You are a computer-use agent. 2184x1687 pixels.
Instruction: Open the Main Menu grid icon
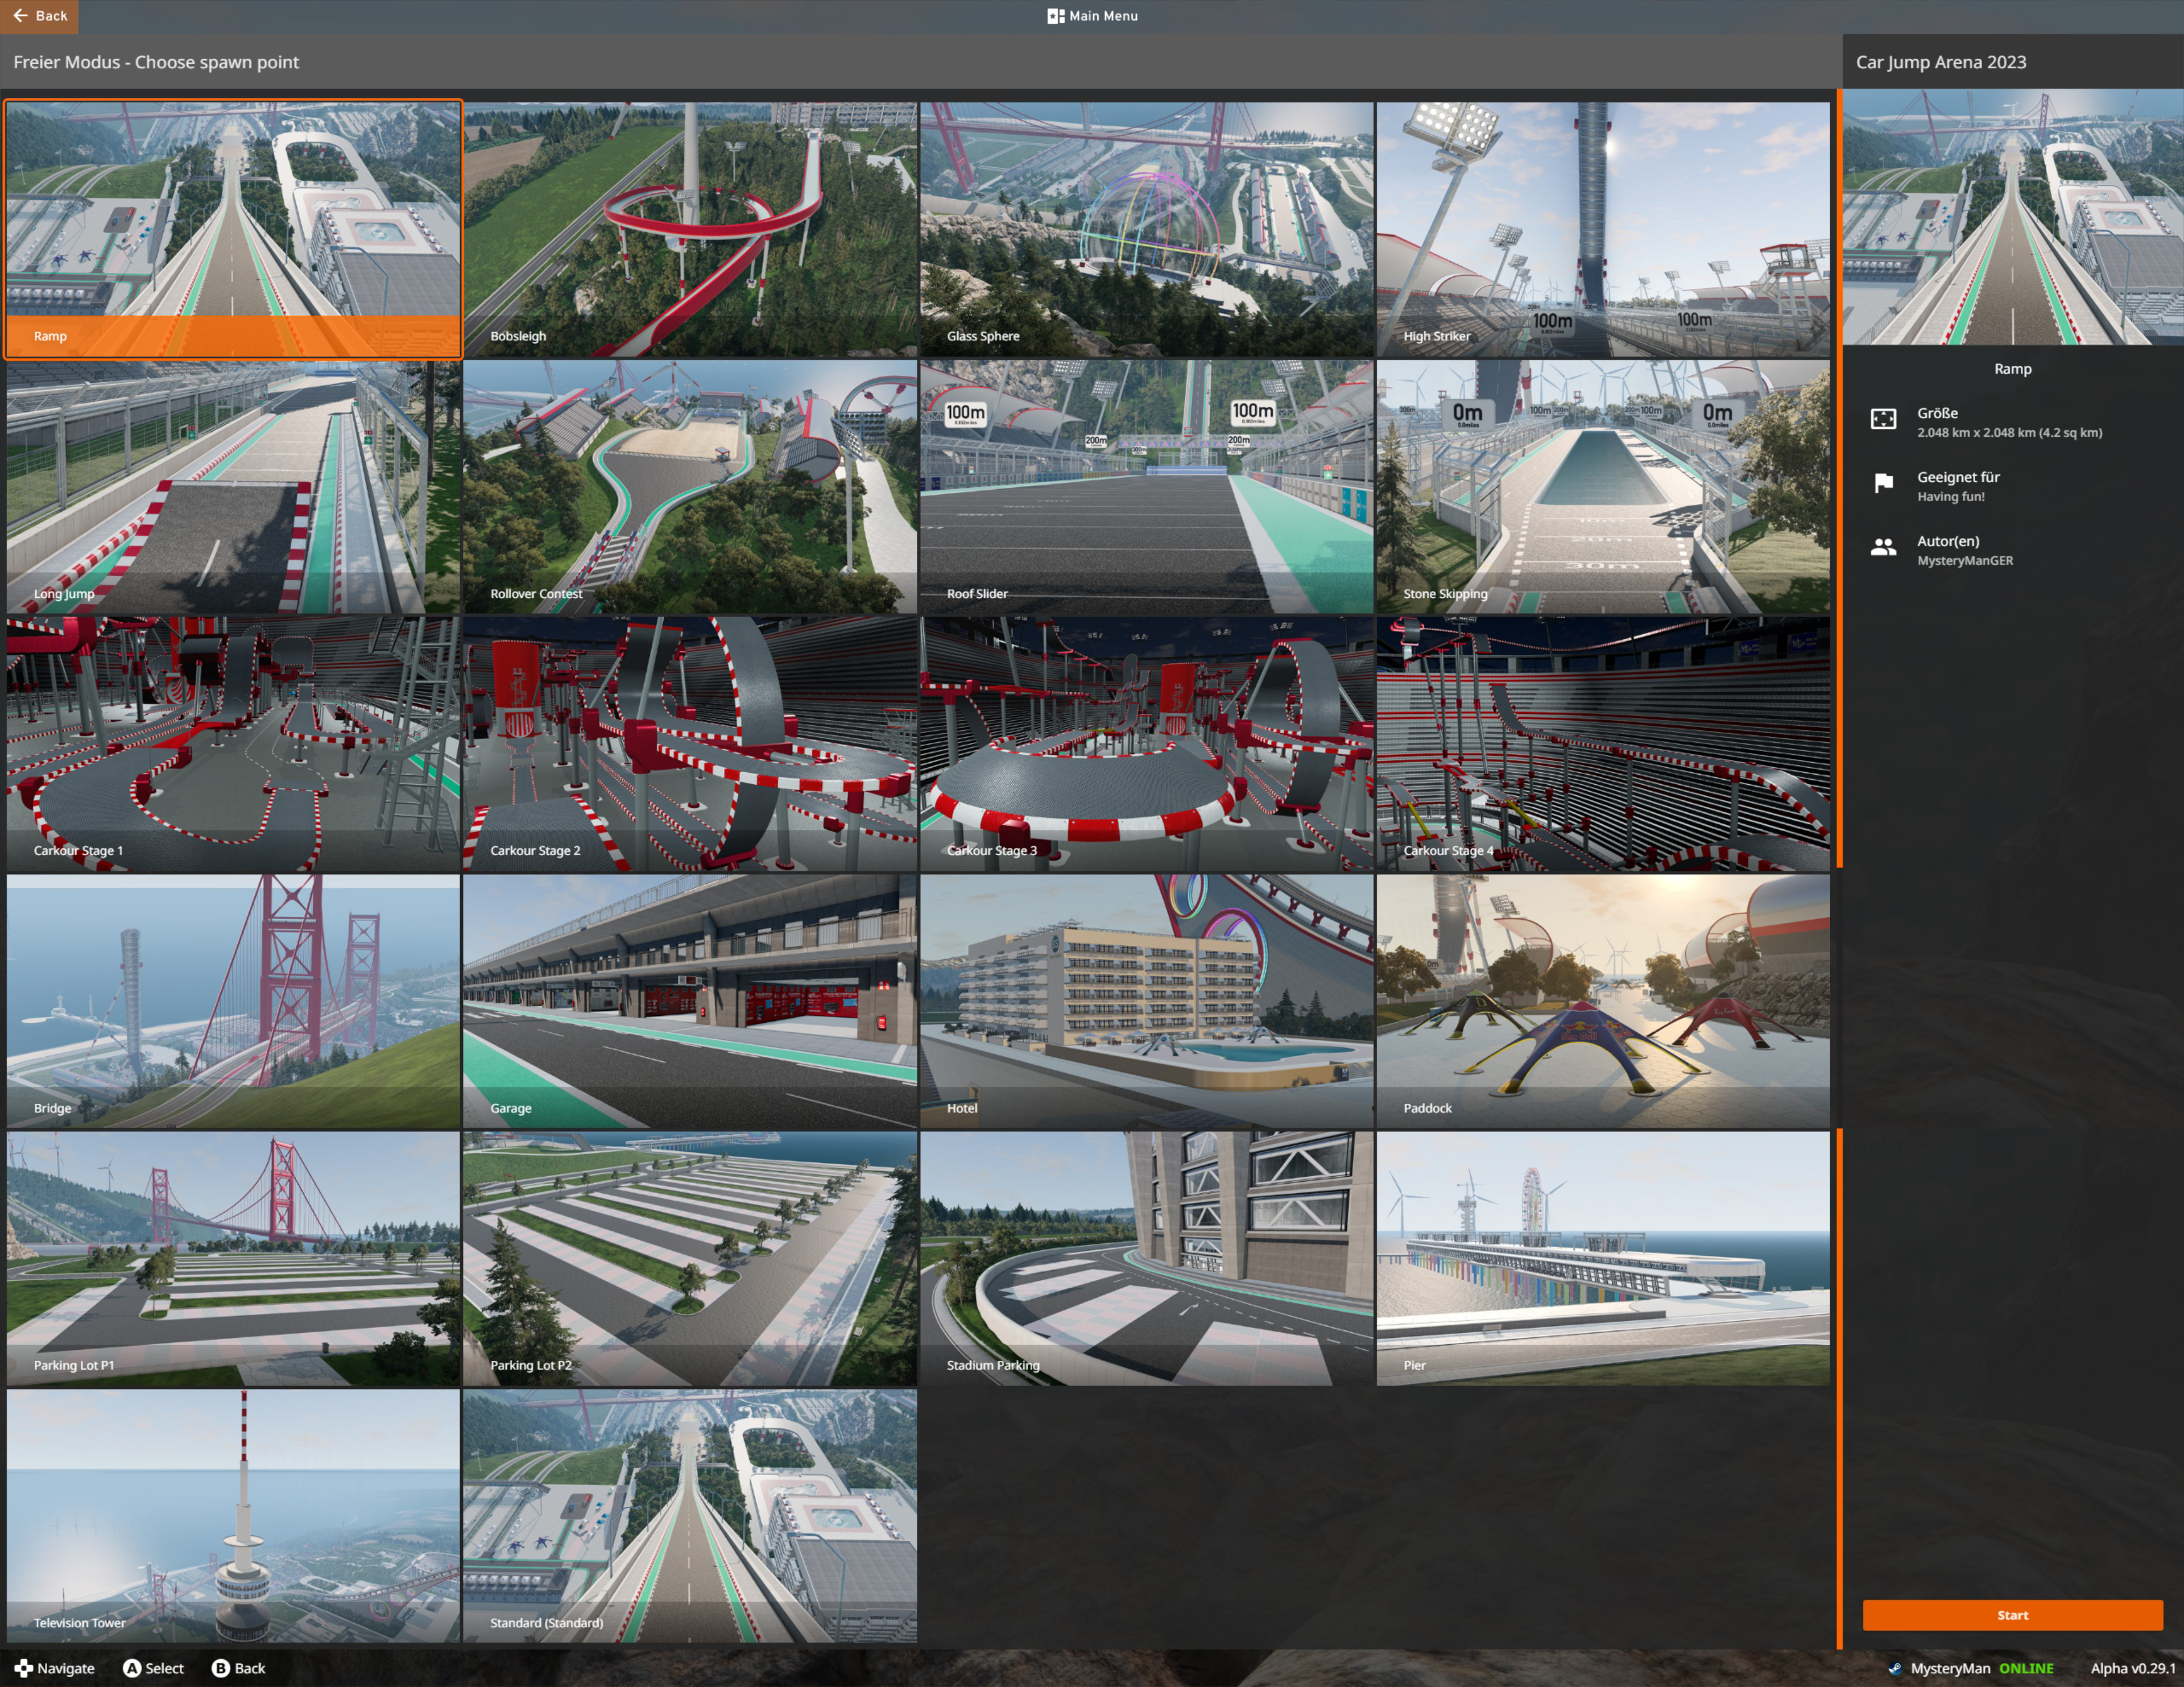point(1055,16)
